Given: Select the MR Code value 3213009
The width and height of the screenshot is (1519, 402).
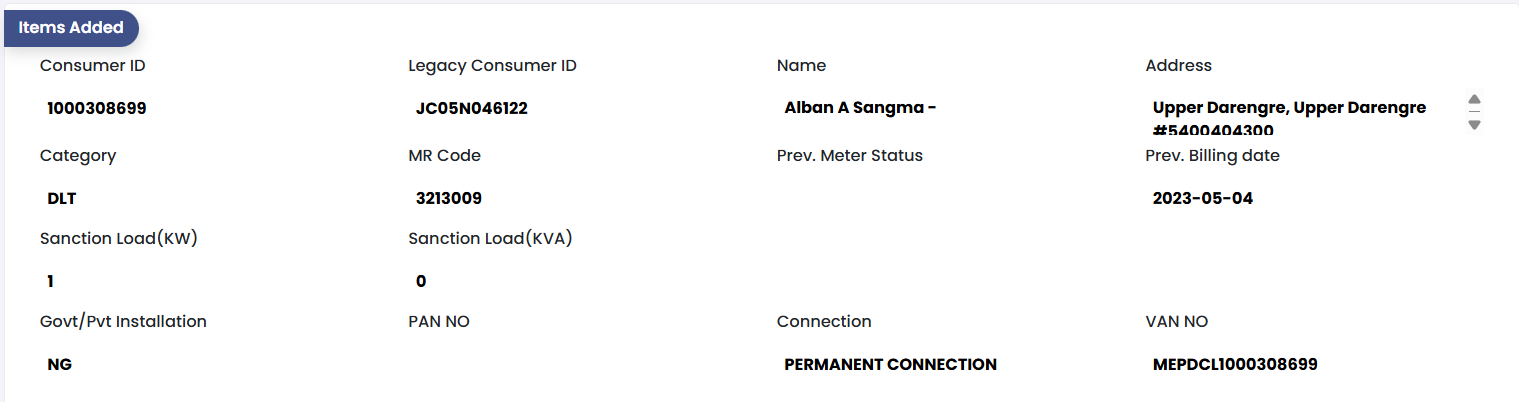Looking at the screenshot, I should click(x=449, y=198).
